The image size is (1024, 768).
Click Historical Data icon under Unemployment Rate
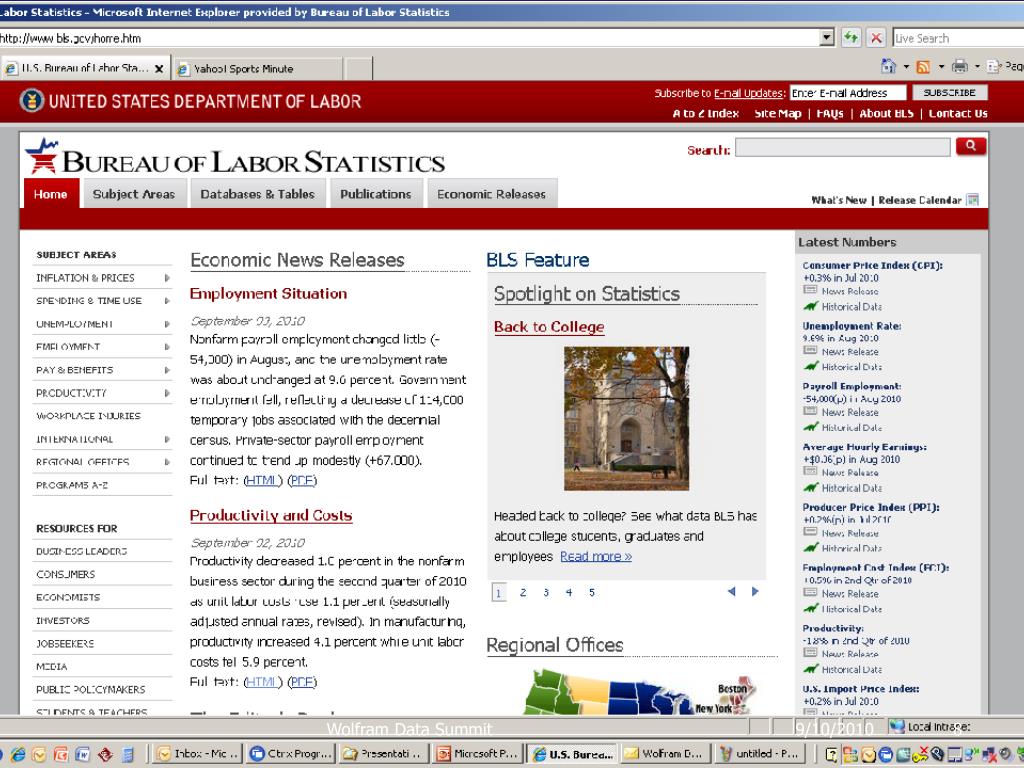pos(810,366)
